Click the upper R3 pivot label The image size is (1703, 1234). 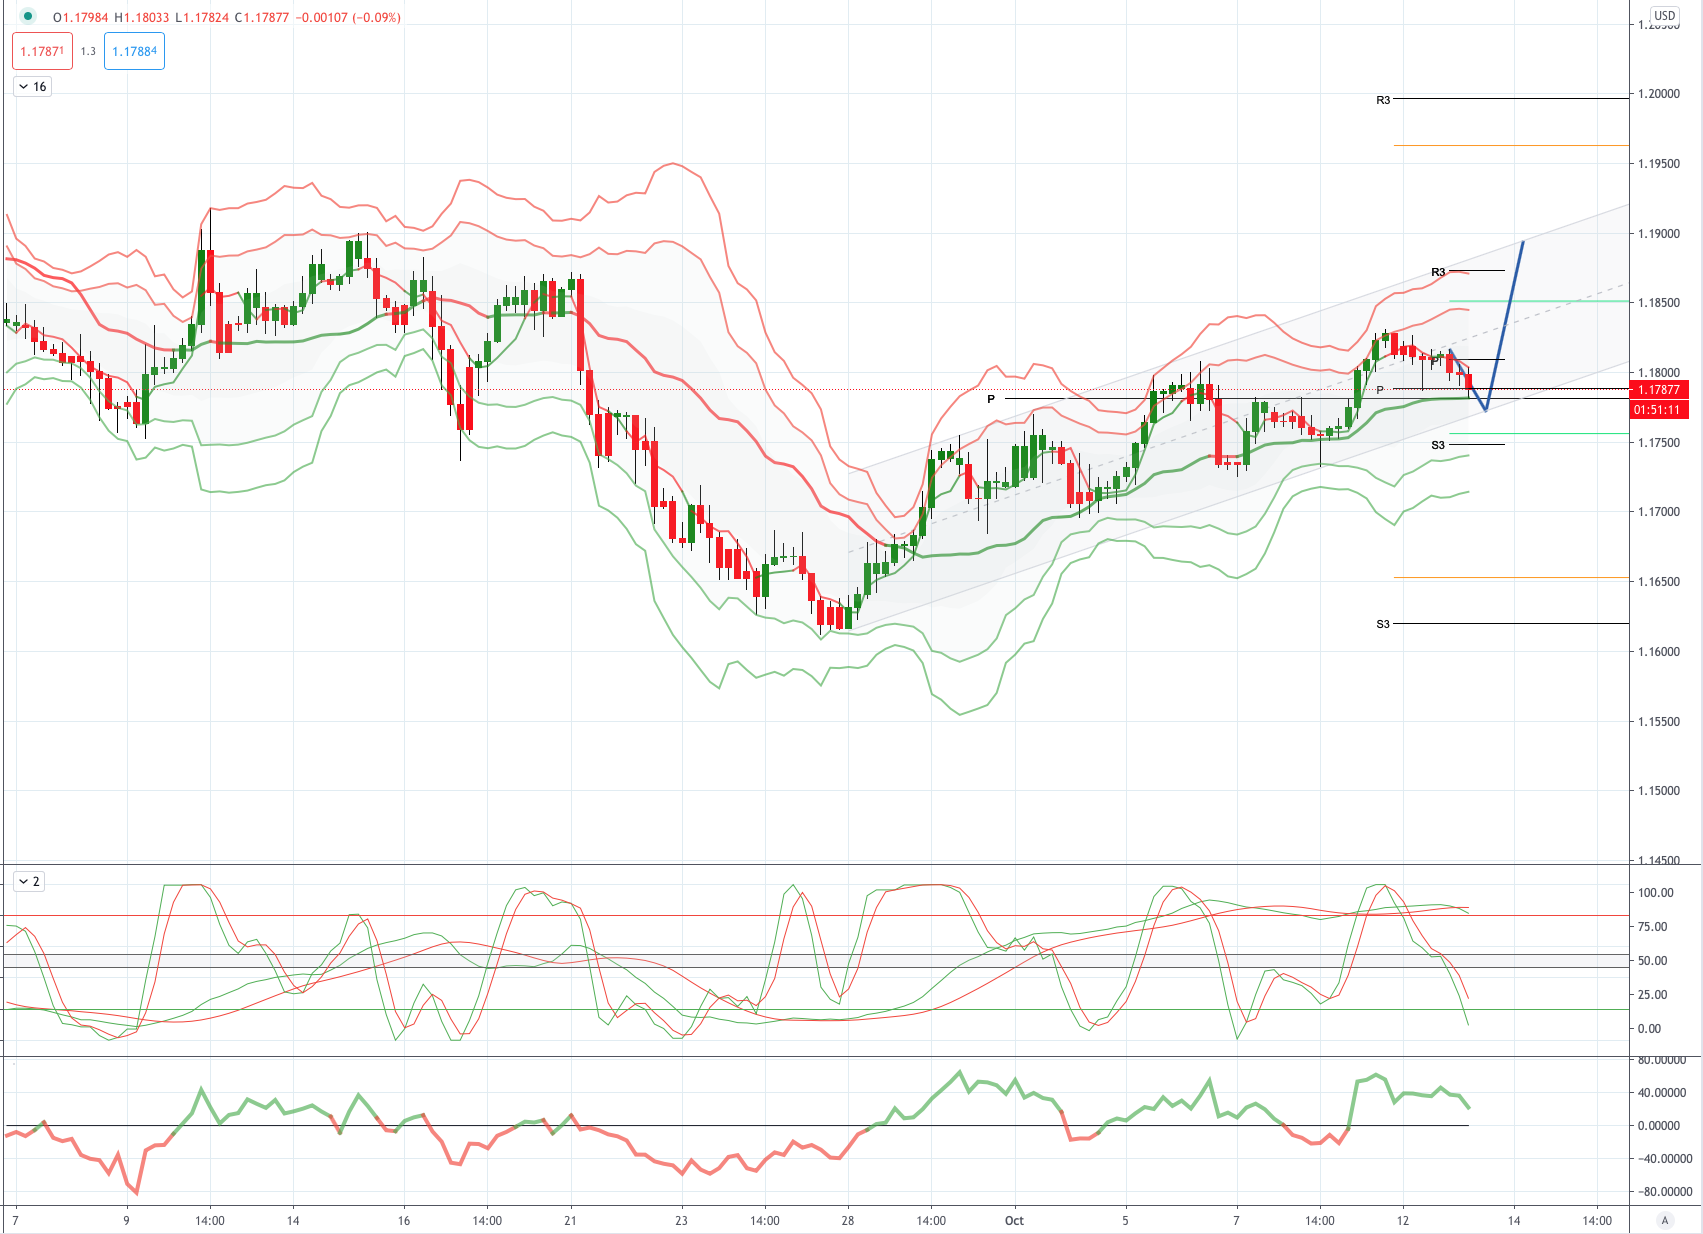coord(1383,100)
